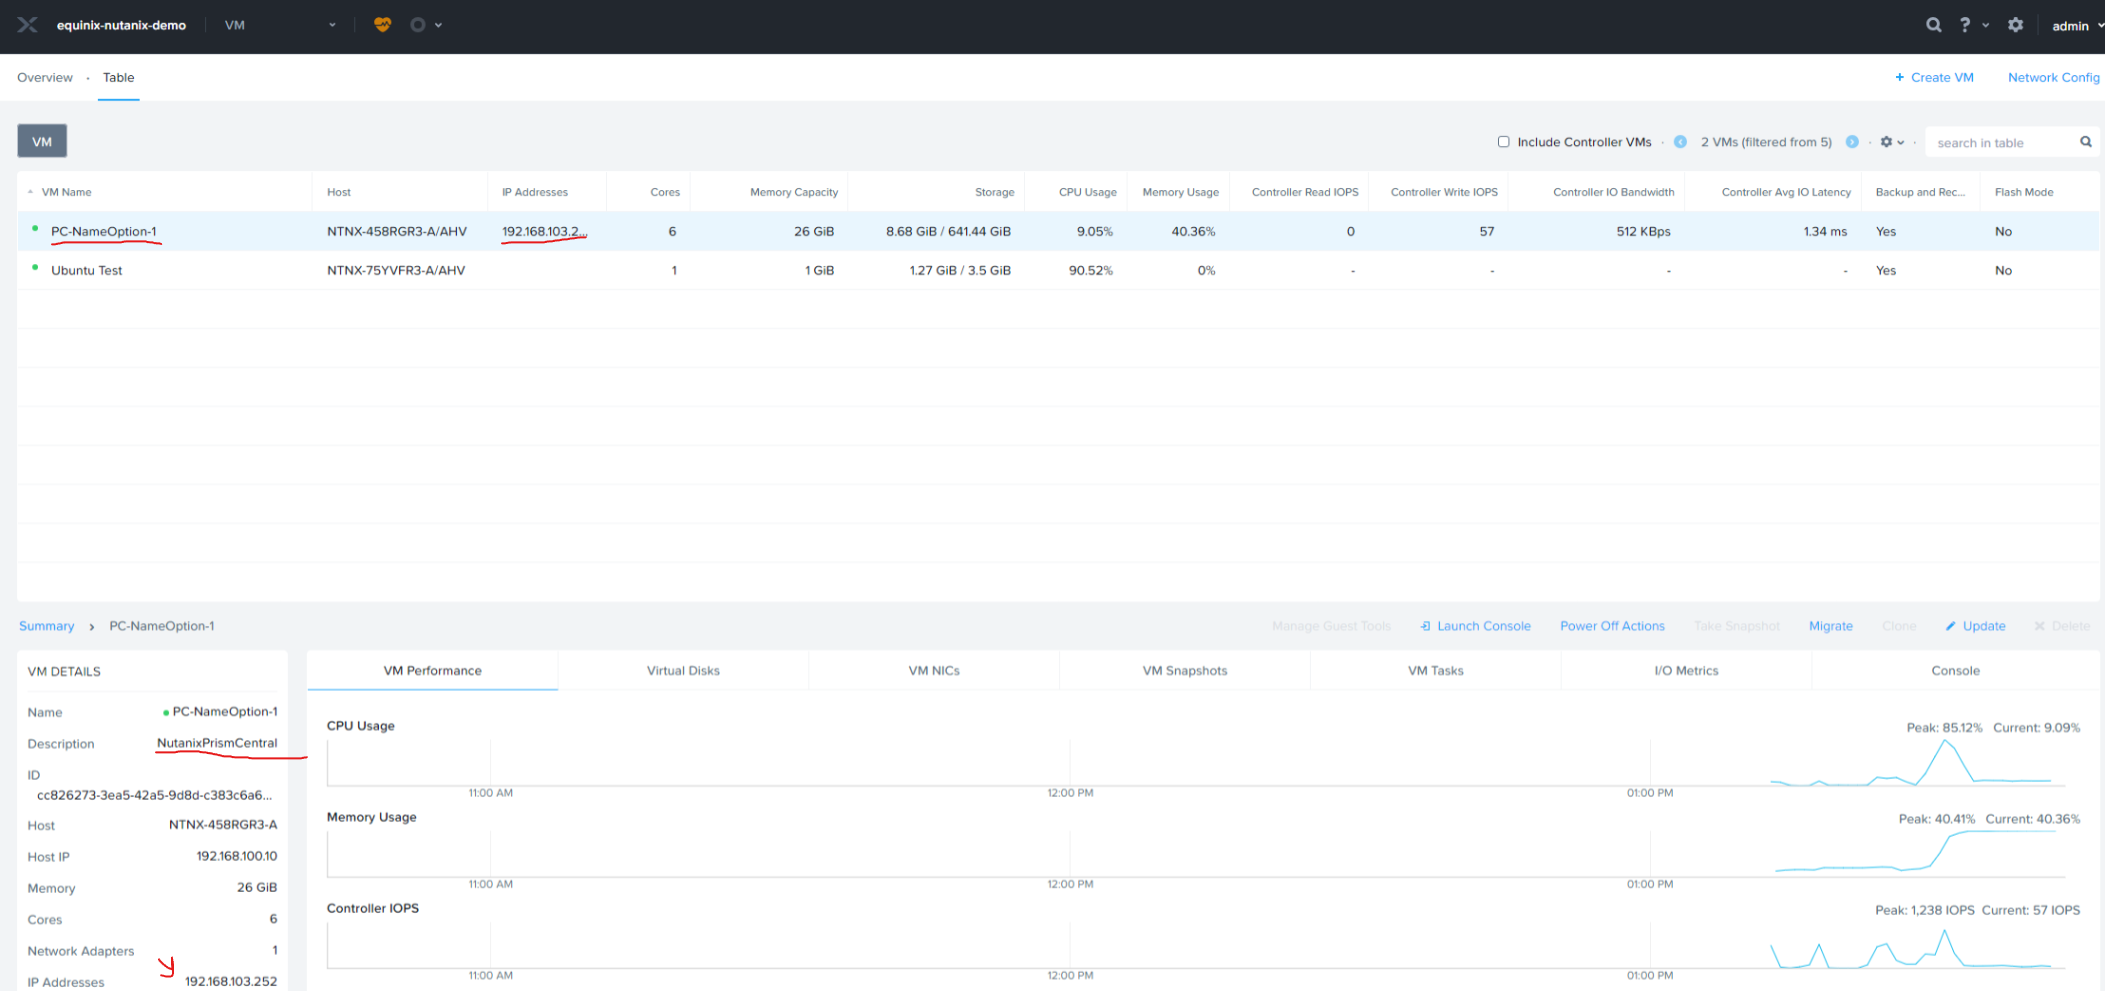
Task: Toggle Include Controller VMs checkbox
Action: click(x=1503, y=142)
